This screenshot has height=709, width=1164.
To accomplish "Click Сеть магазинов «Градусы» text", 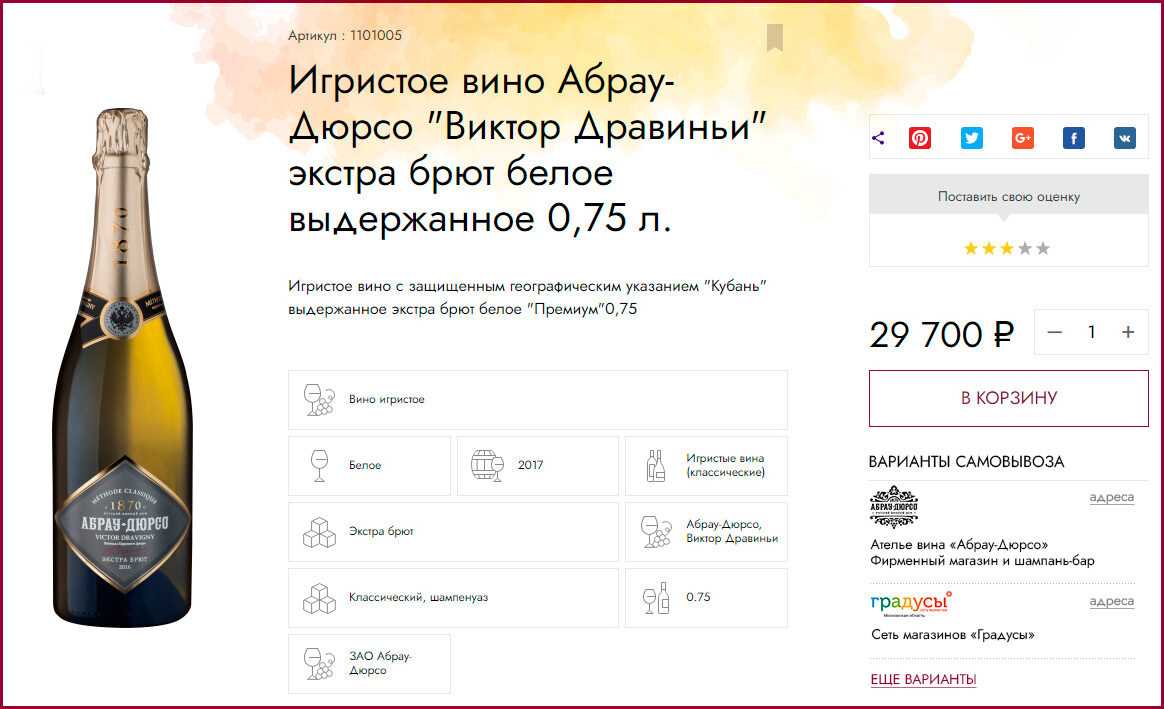I will pyautogui.click(x=952, y=635).
